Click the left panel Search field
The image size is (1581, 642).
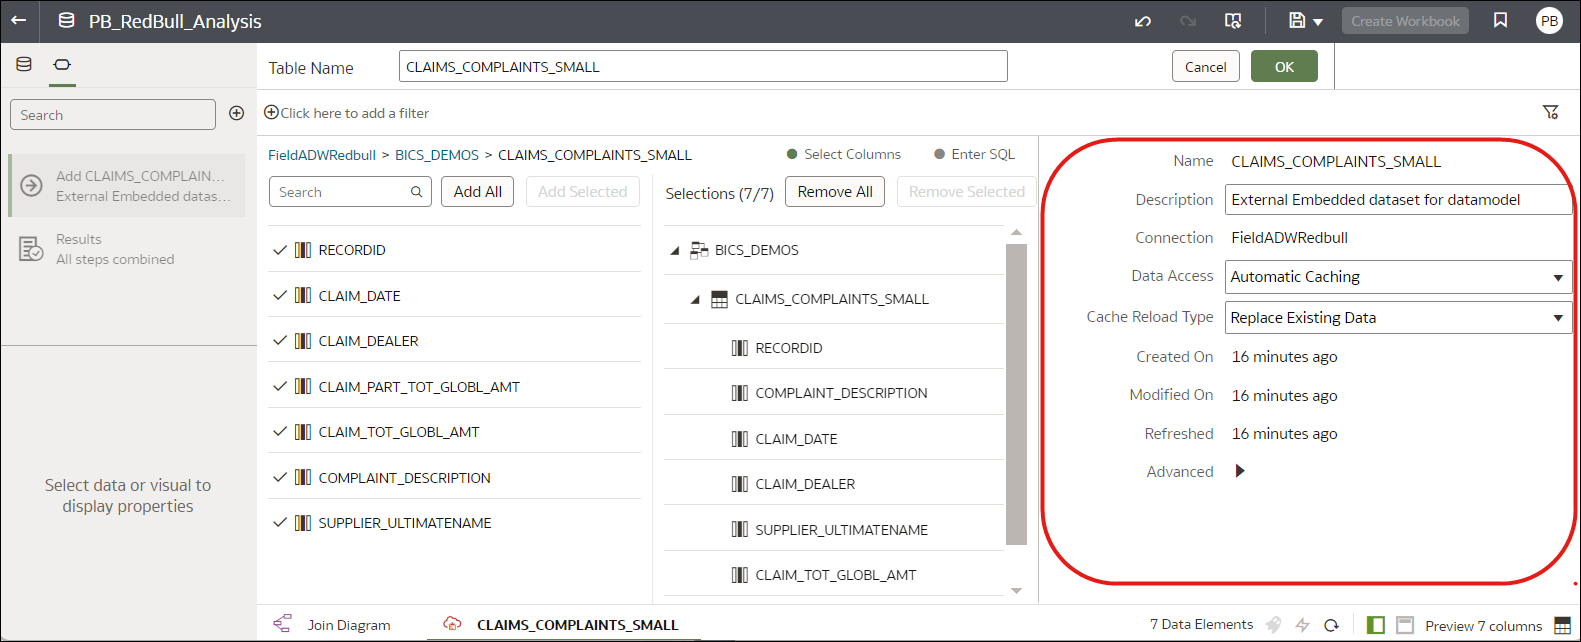click(x=113, y=114)
